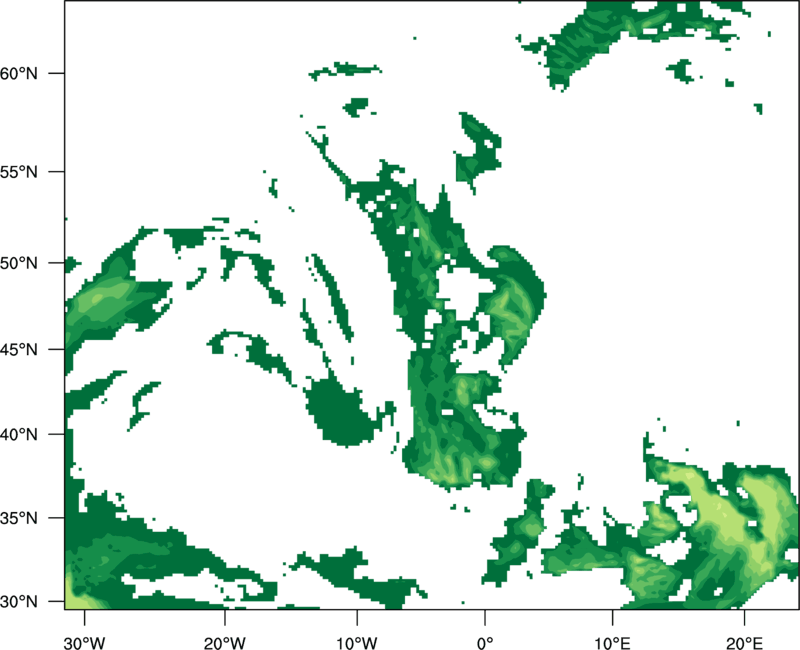The height and width of the screenshot is (650, 800).
Task: Click the 40°N latitude label
Action: [x=18, y=434]
